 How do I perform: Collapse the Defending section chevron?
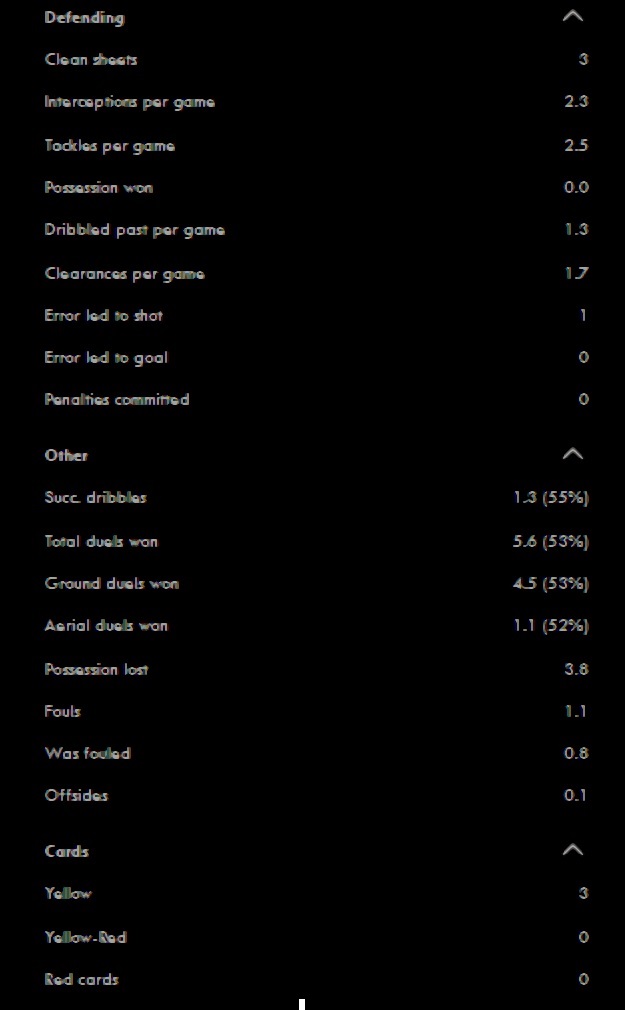click(x=573, y=17)
